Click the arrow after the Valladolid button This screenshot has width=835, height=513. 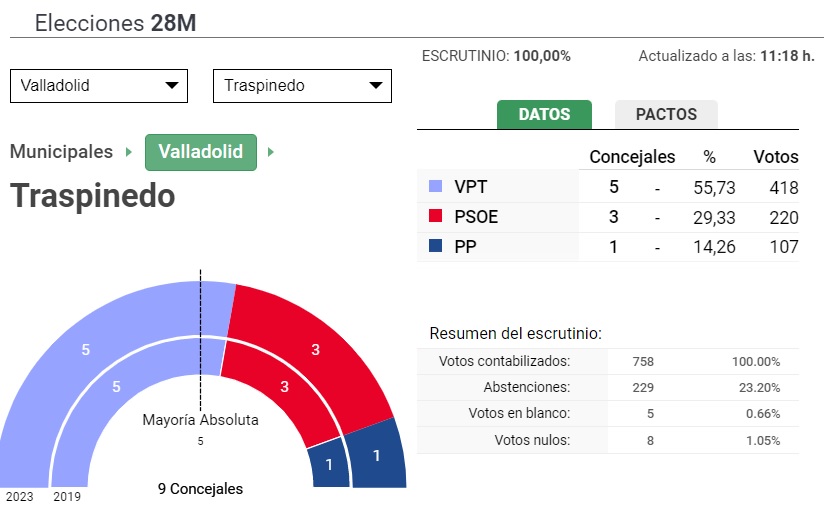point(270,153)
